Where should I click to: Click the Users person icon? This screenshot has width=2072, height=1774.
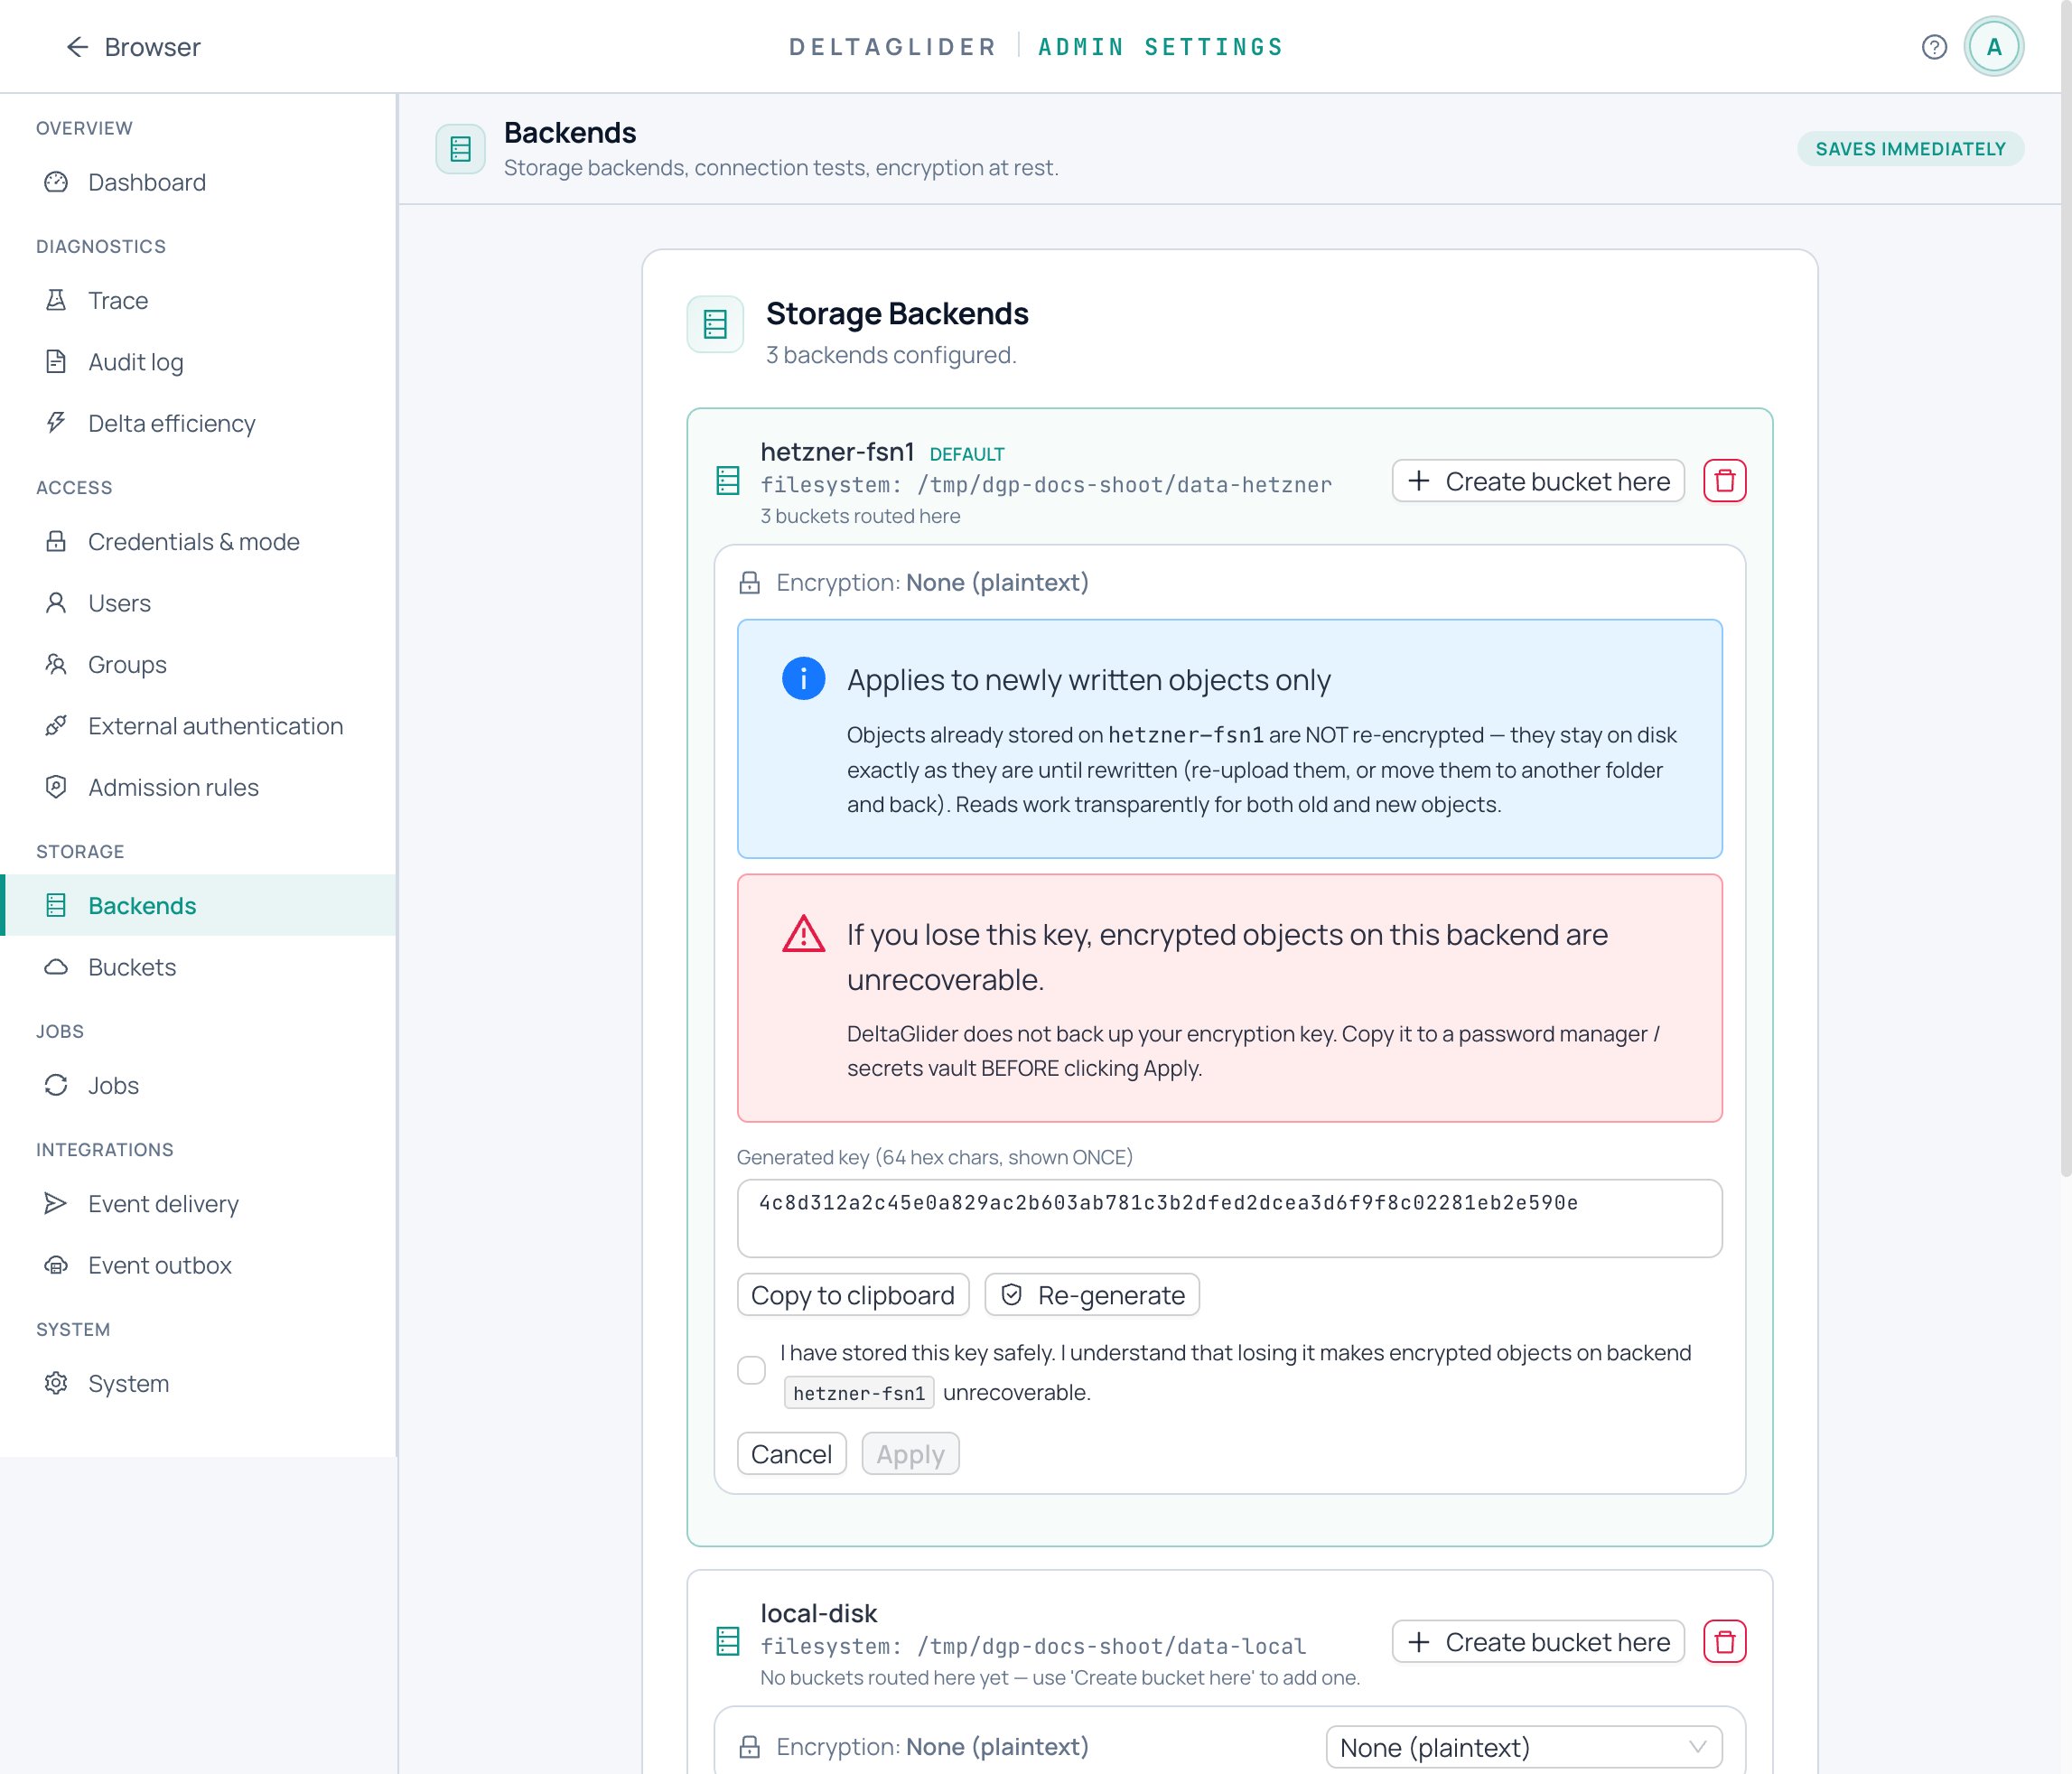[56, 603]
